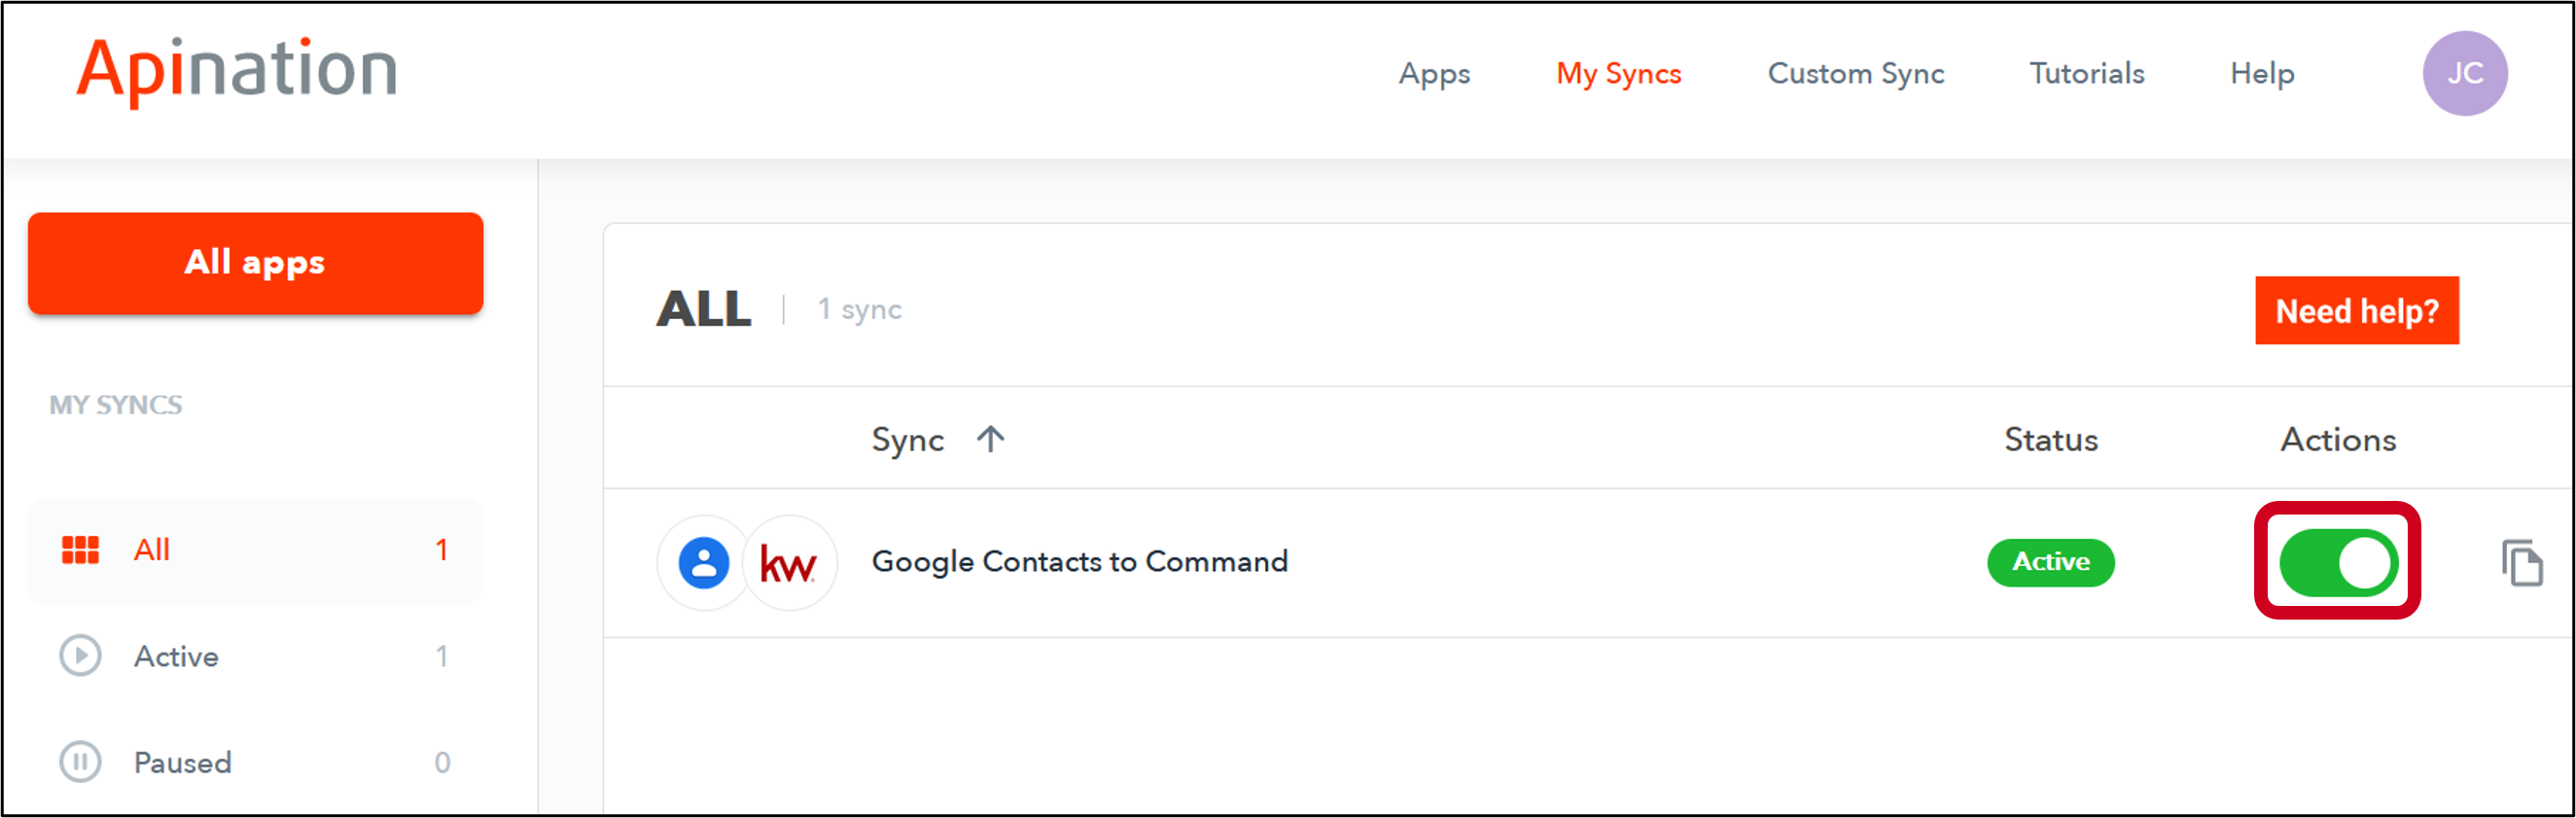The height and width of the screenshot is (818, 2576).
Task: Click the MY SYNCS sidebar heading
Action: click(116, 405)
